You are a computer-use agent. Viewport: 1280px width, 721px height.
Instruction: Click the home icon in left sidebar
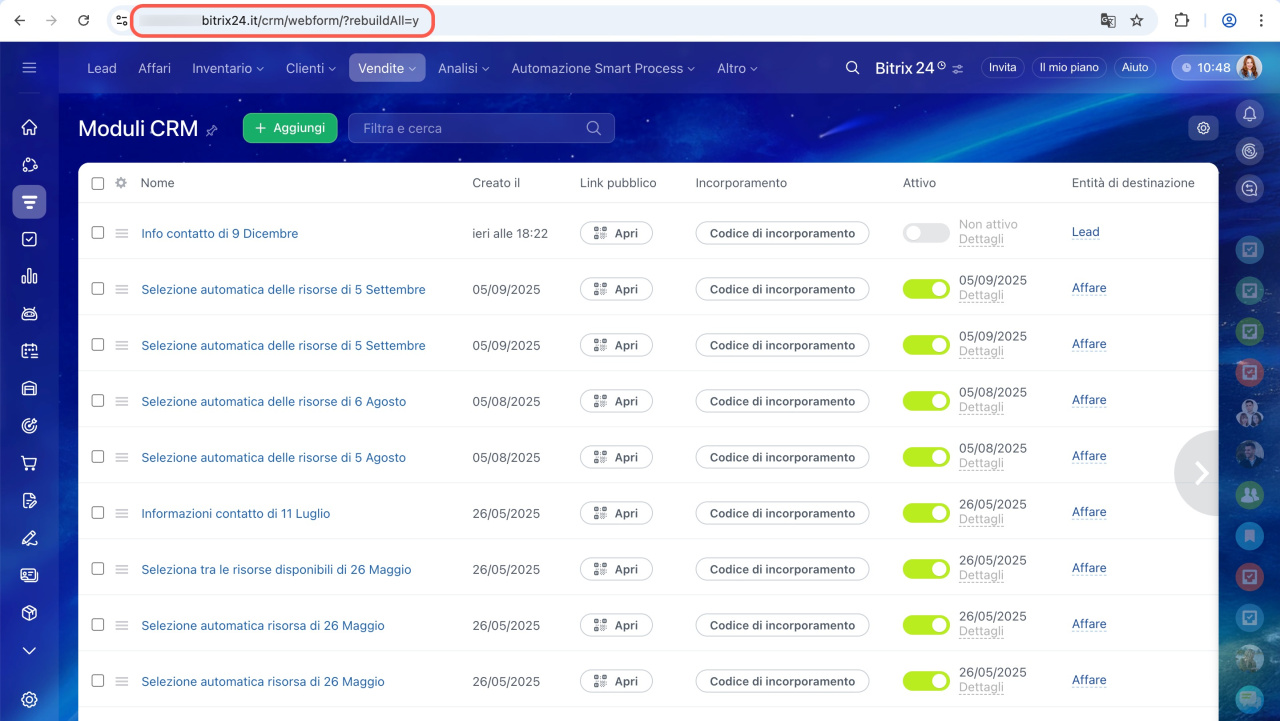click(29, 127)
